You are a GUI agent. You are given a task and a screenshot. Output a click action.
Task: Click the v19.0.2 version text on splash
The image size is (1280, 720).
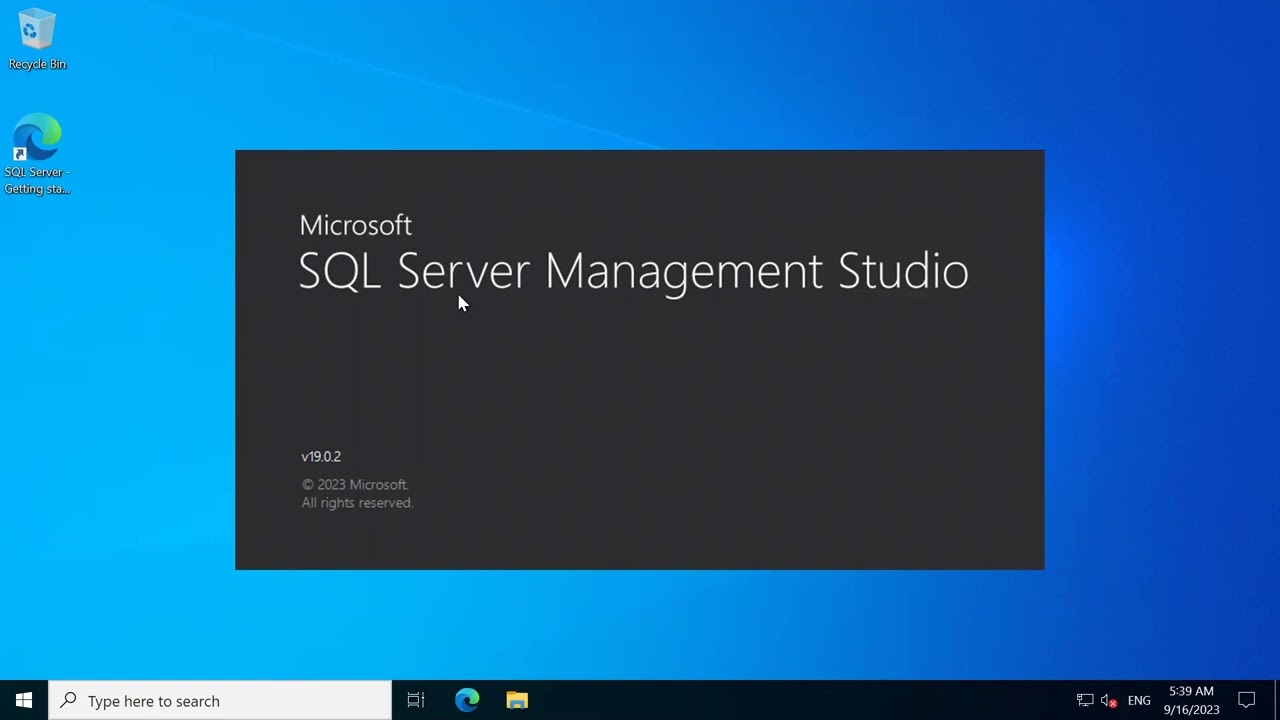[321, 456]
